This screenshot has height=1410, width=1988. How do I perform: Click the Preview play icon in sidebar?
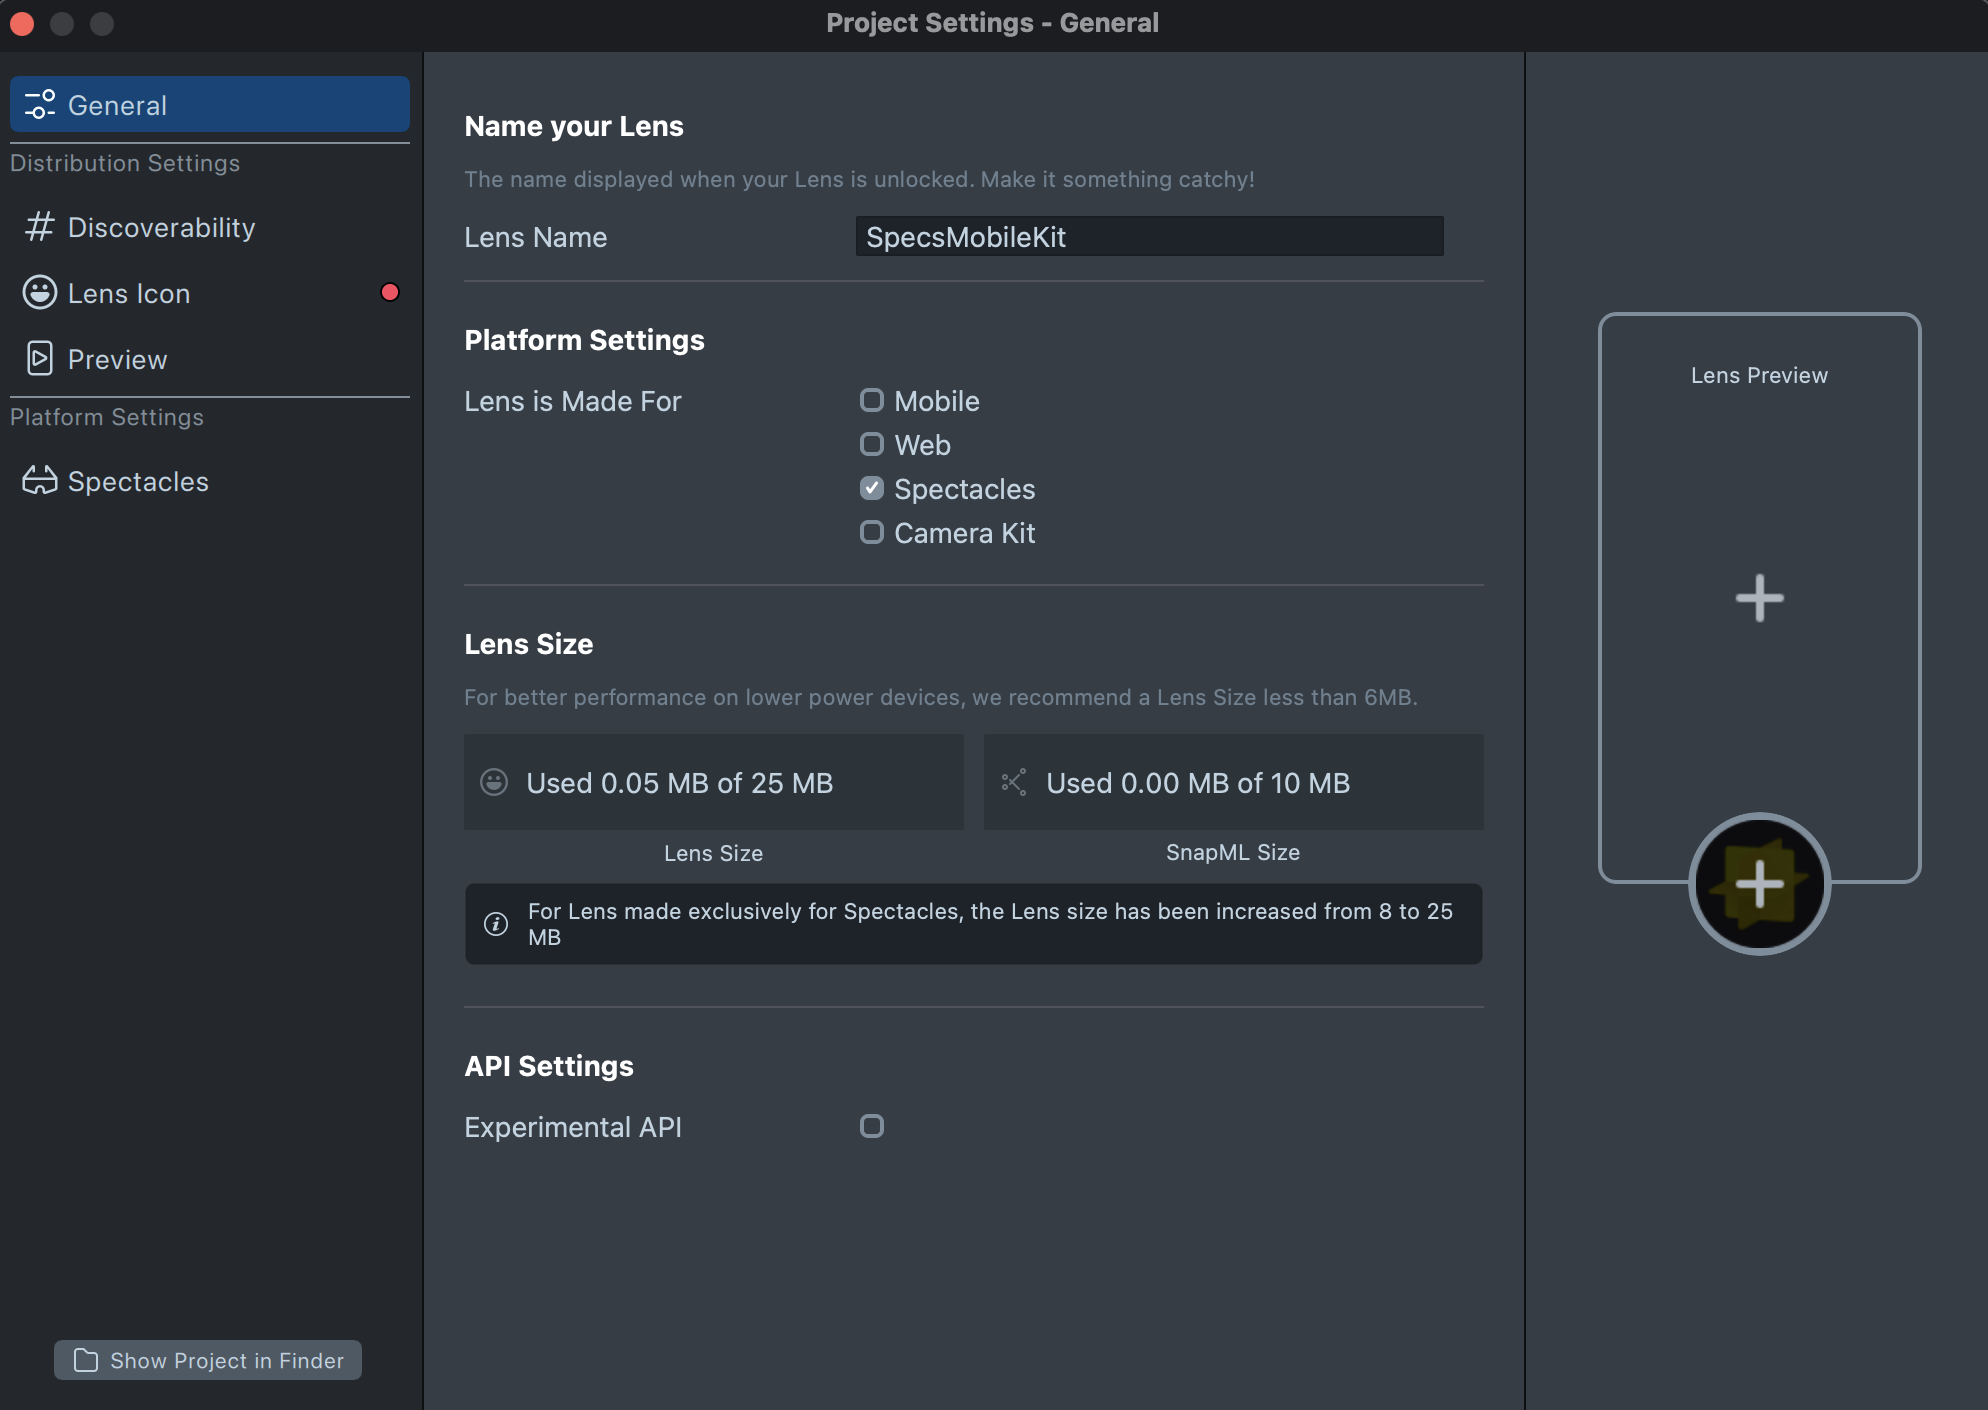[x=39, y=359]
